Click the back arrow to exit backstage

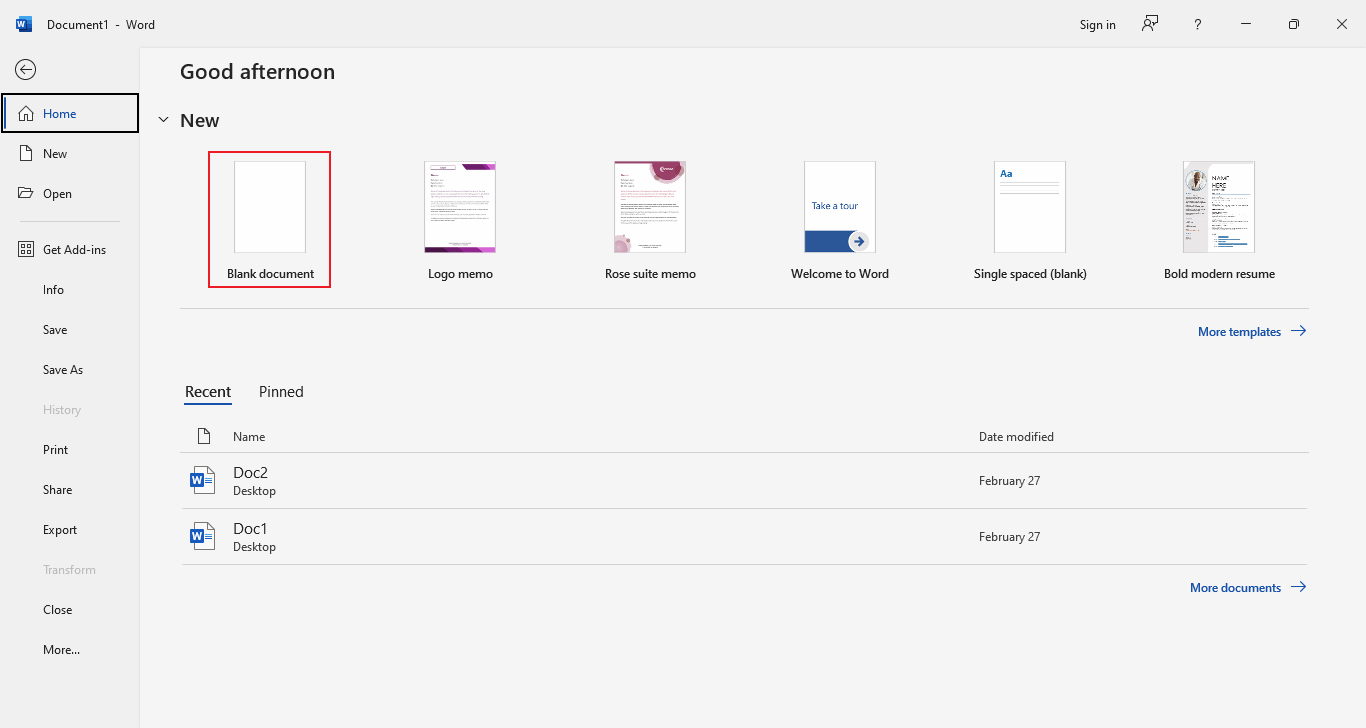coord(25,69)
